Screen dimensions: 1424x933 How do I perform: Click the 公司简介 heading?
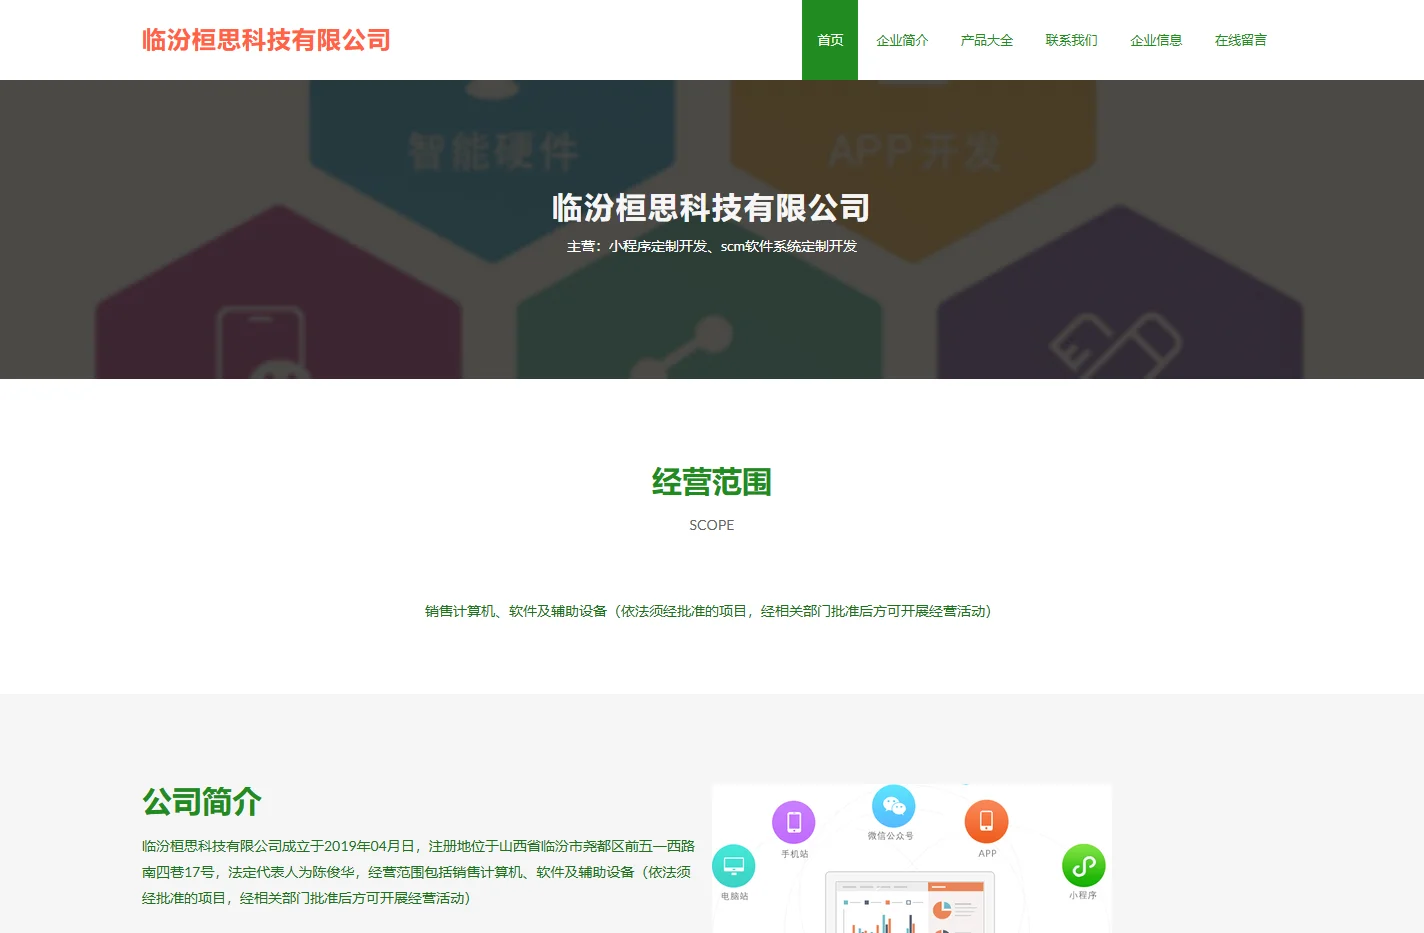point(202,802)
